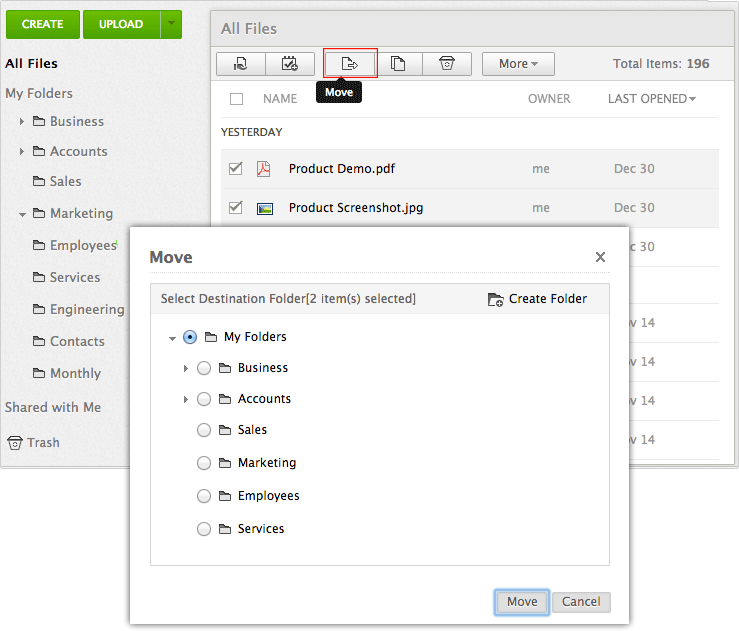Close the Move dialog with X
The height and width of the screenshot is (631, 739).
pyautogui.click(x=600, y=257)
